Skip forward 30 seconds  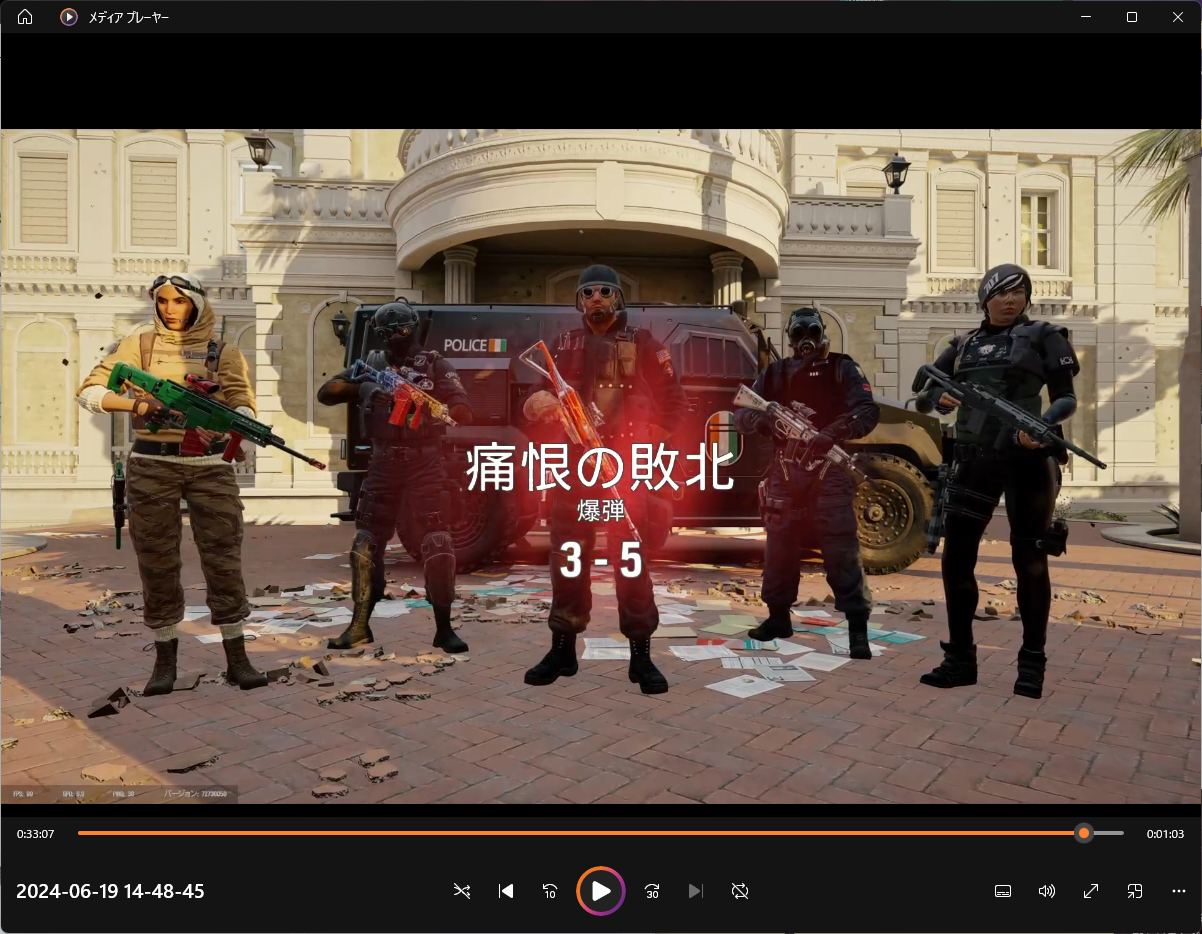tap(652, 891)
